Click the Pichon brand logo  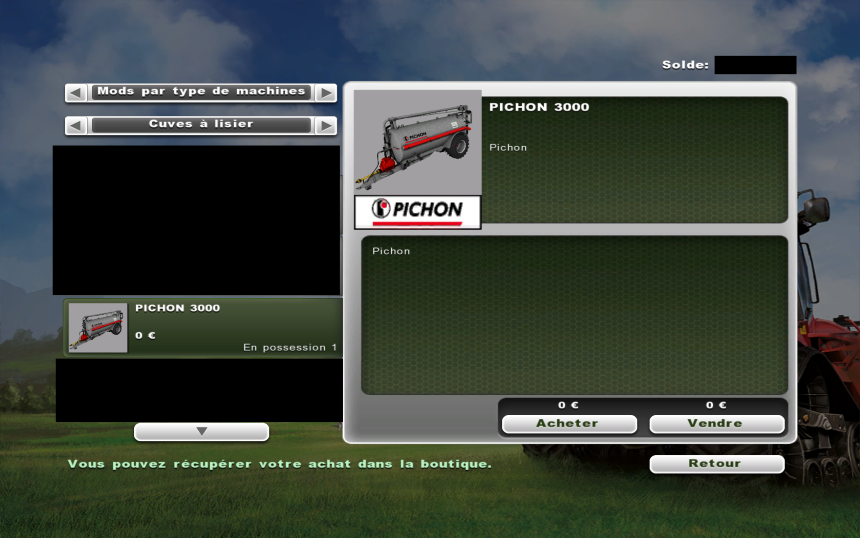417,212
